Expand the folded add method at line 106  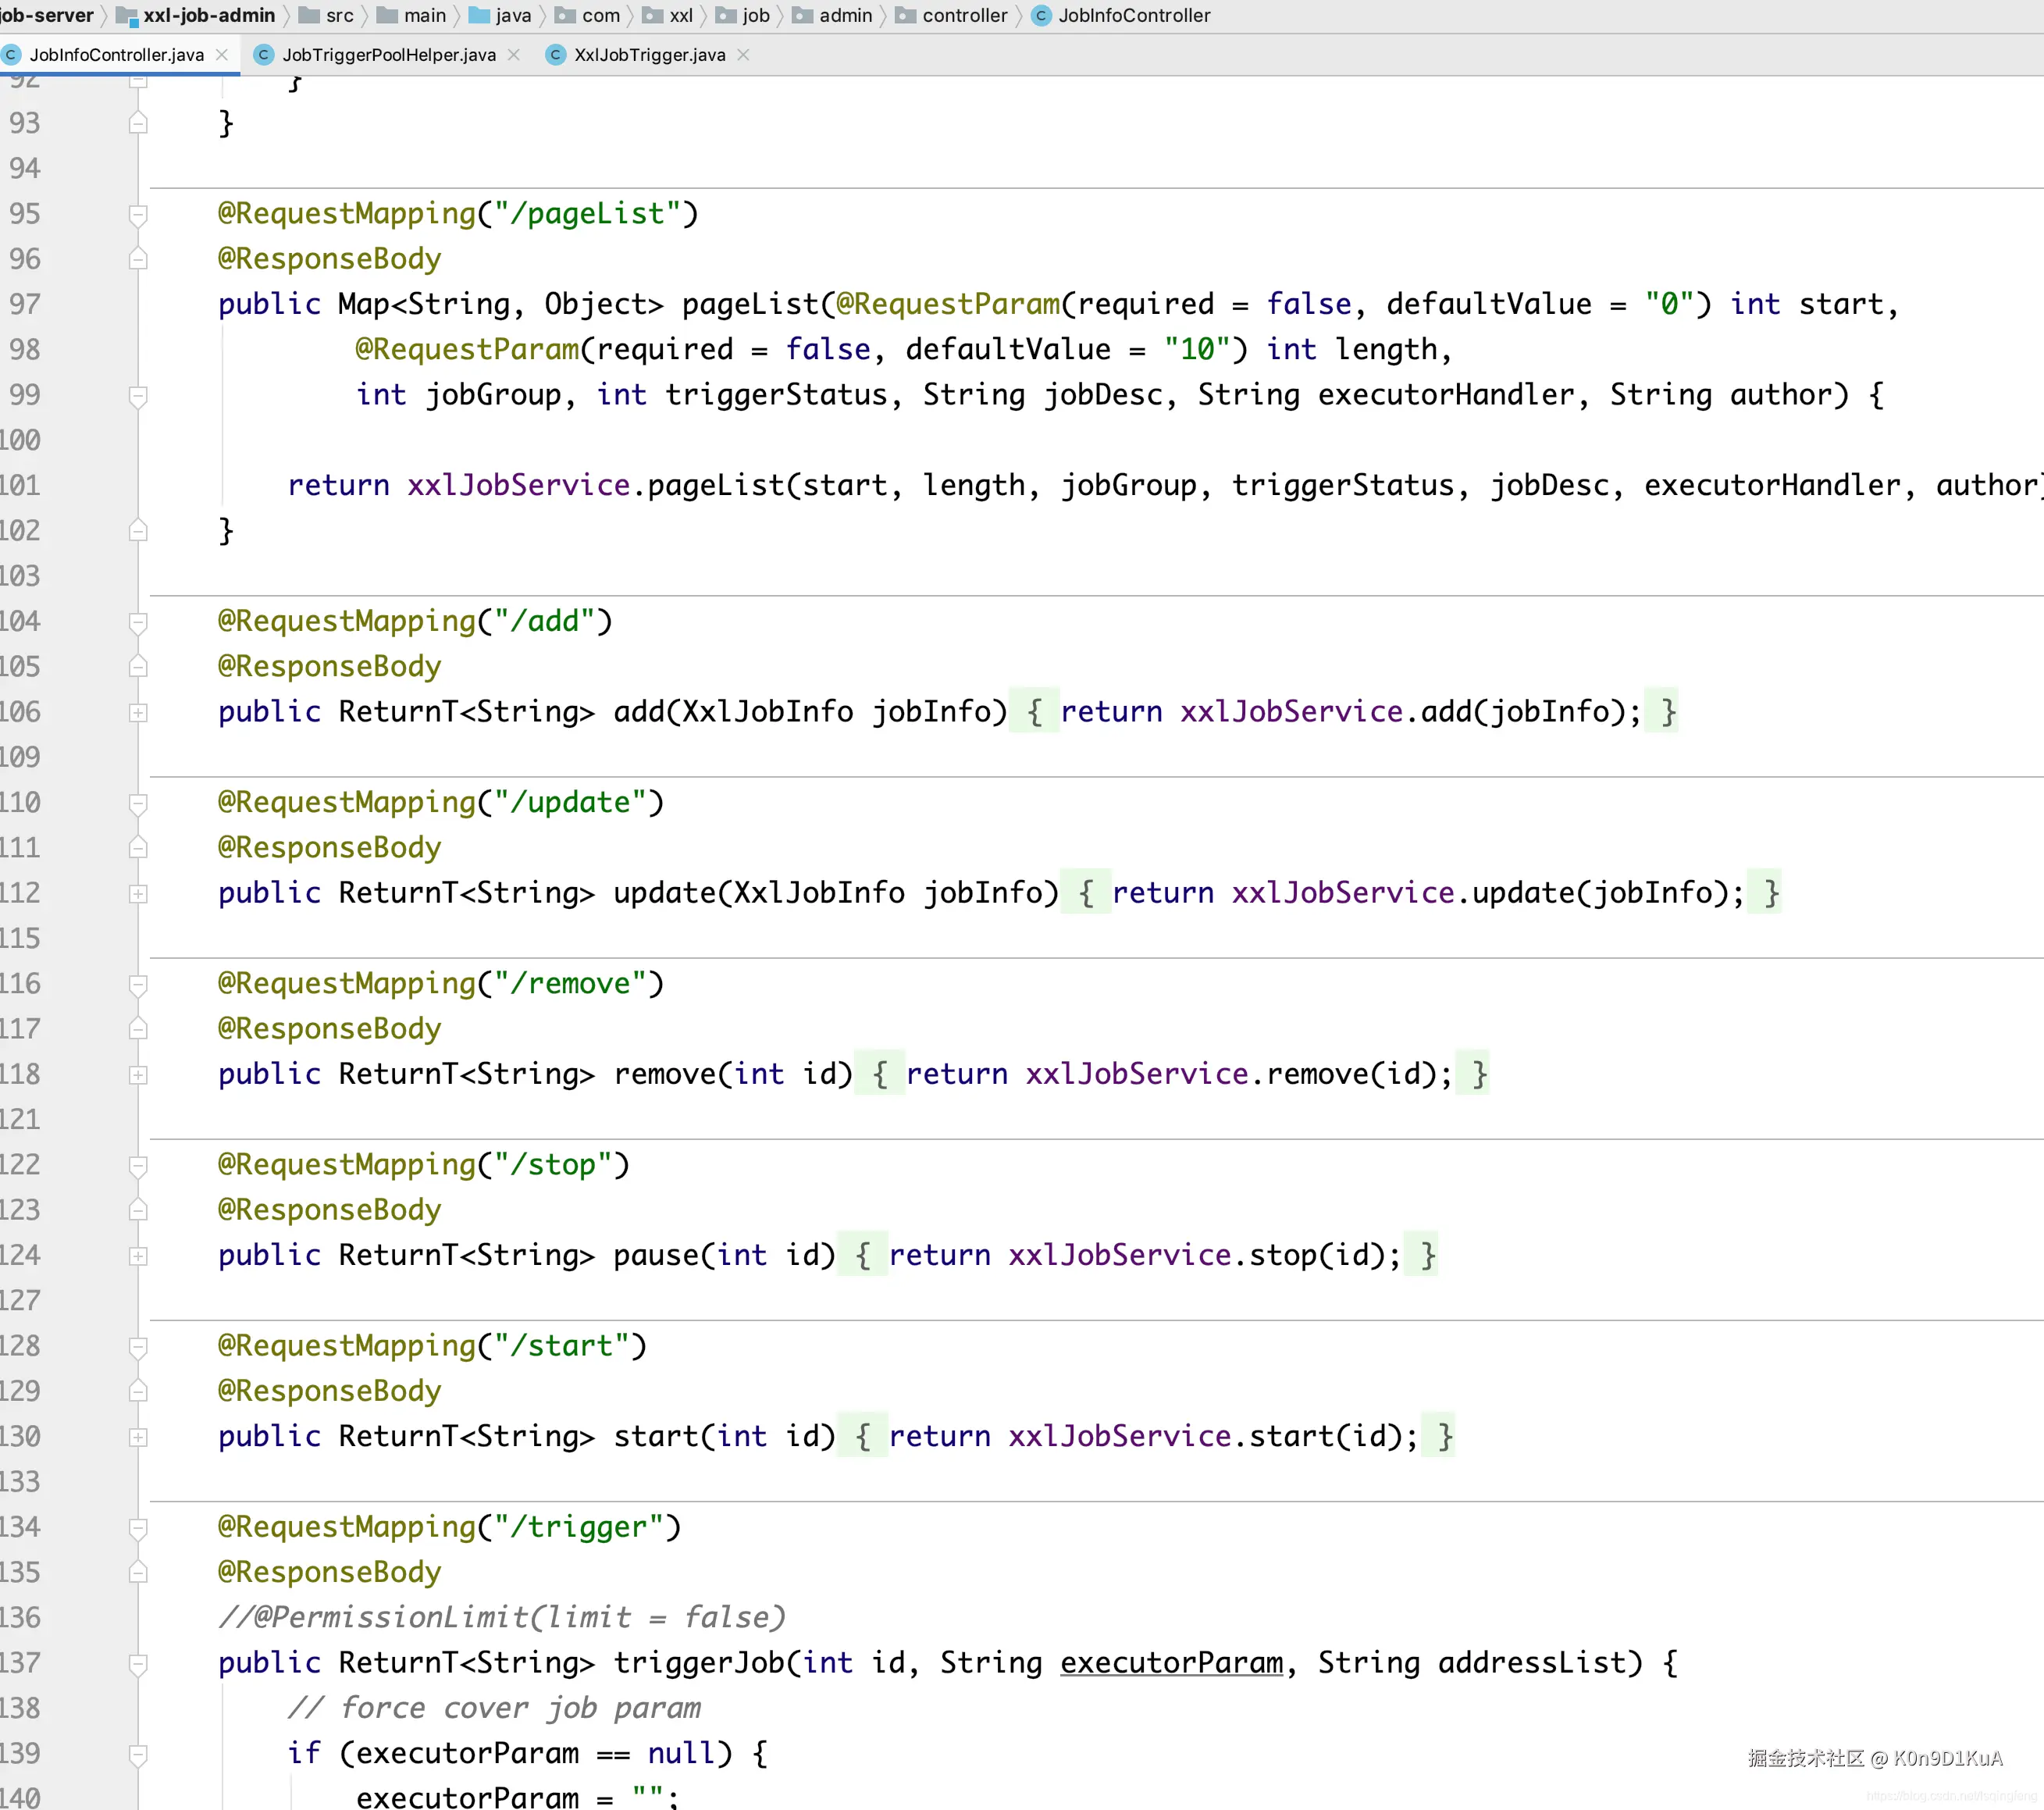(138, 713)
